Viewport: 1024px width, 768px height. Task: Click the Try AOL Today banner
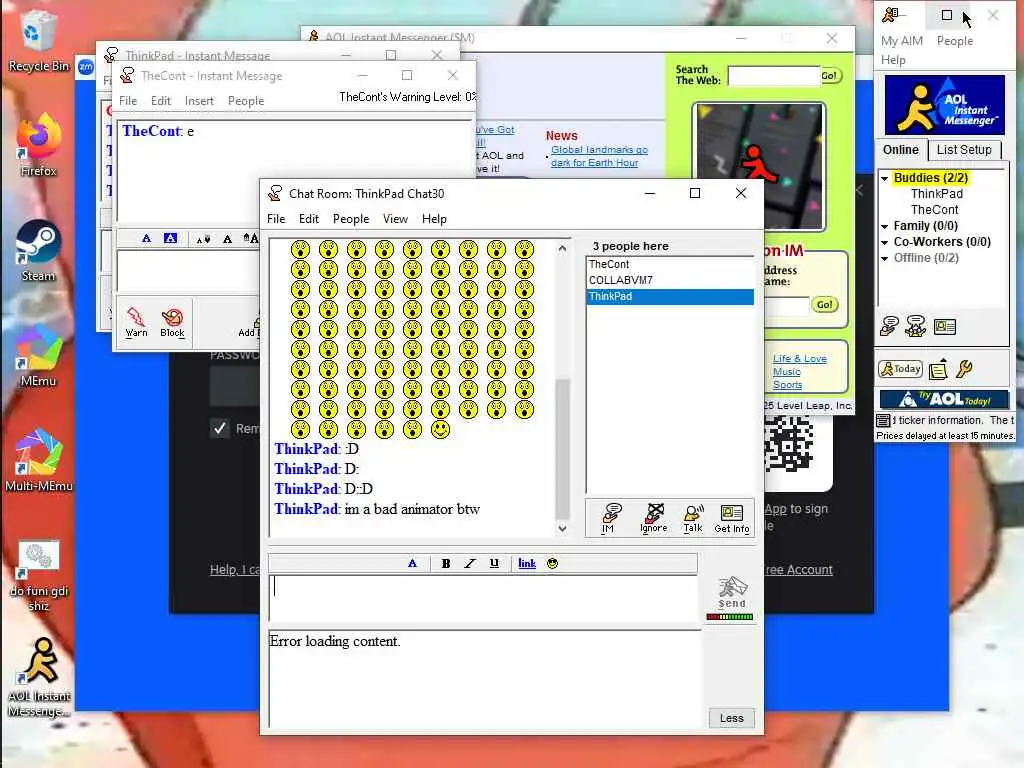[944, 399]
